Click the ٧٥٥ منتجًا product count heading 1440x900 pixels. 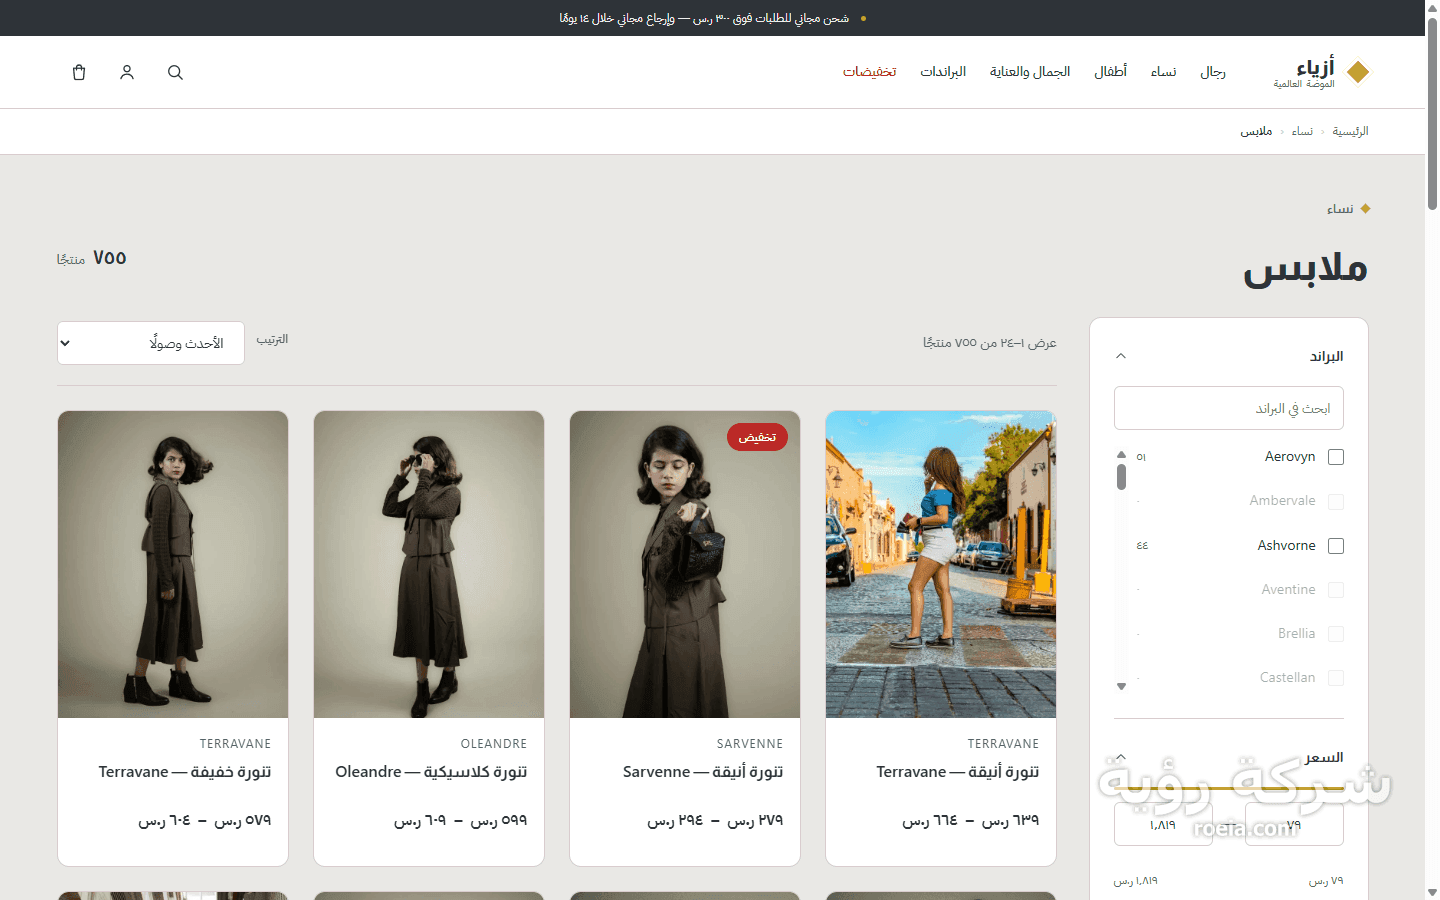(92, 258)
